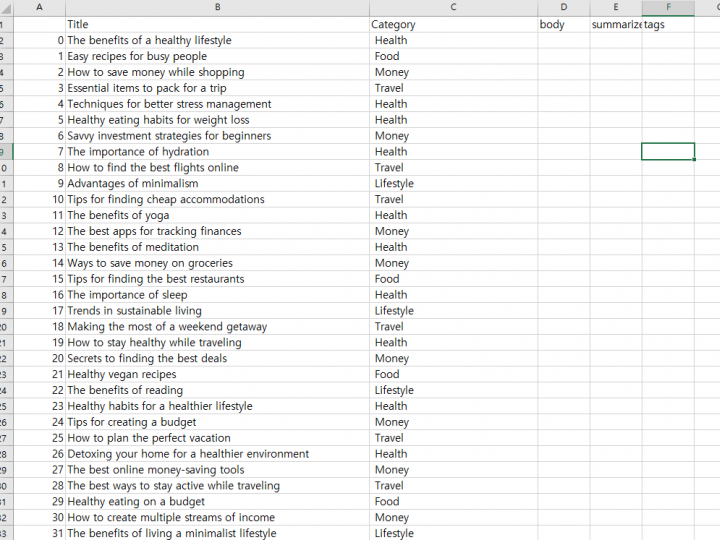720x540 pixels.
Task: Select column B header
Action: point(217,7)
